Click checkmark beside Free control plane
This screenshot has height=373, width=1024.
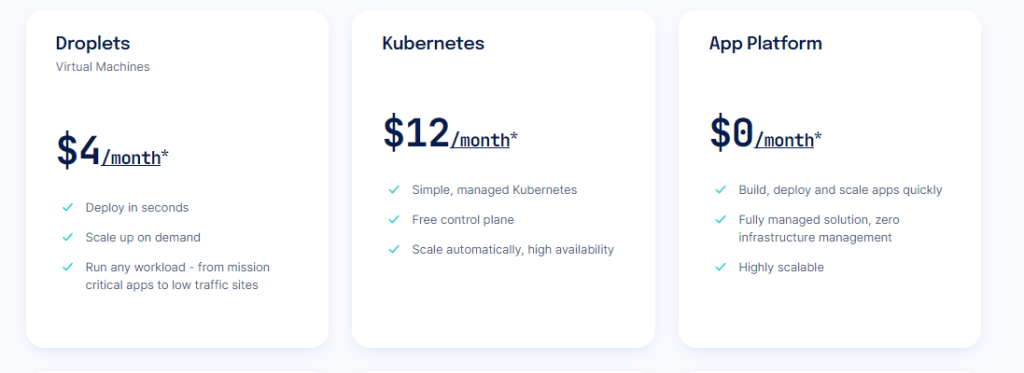(394, 219)
